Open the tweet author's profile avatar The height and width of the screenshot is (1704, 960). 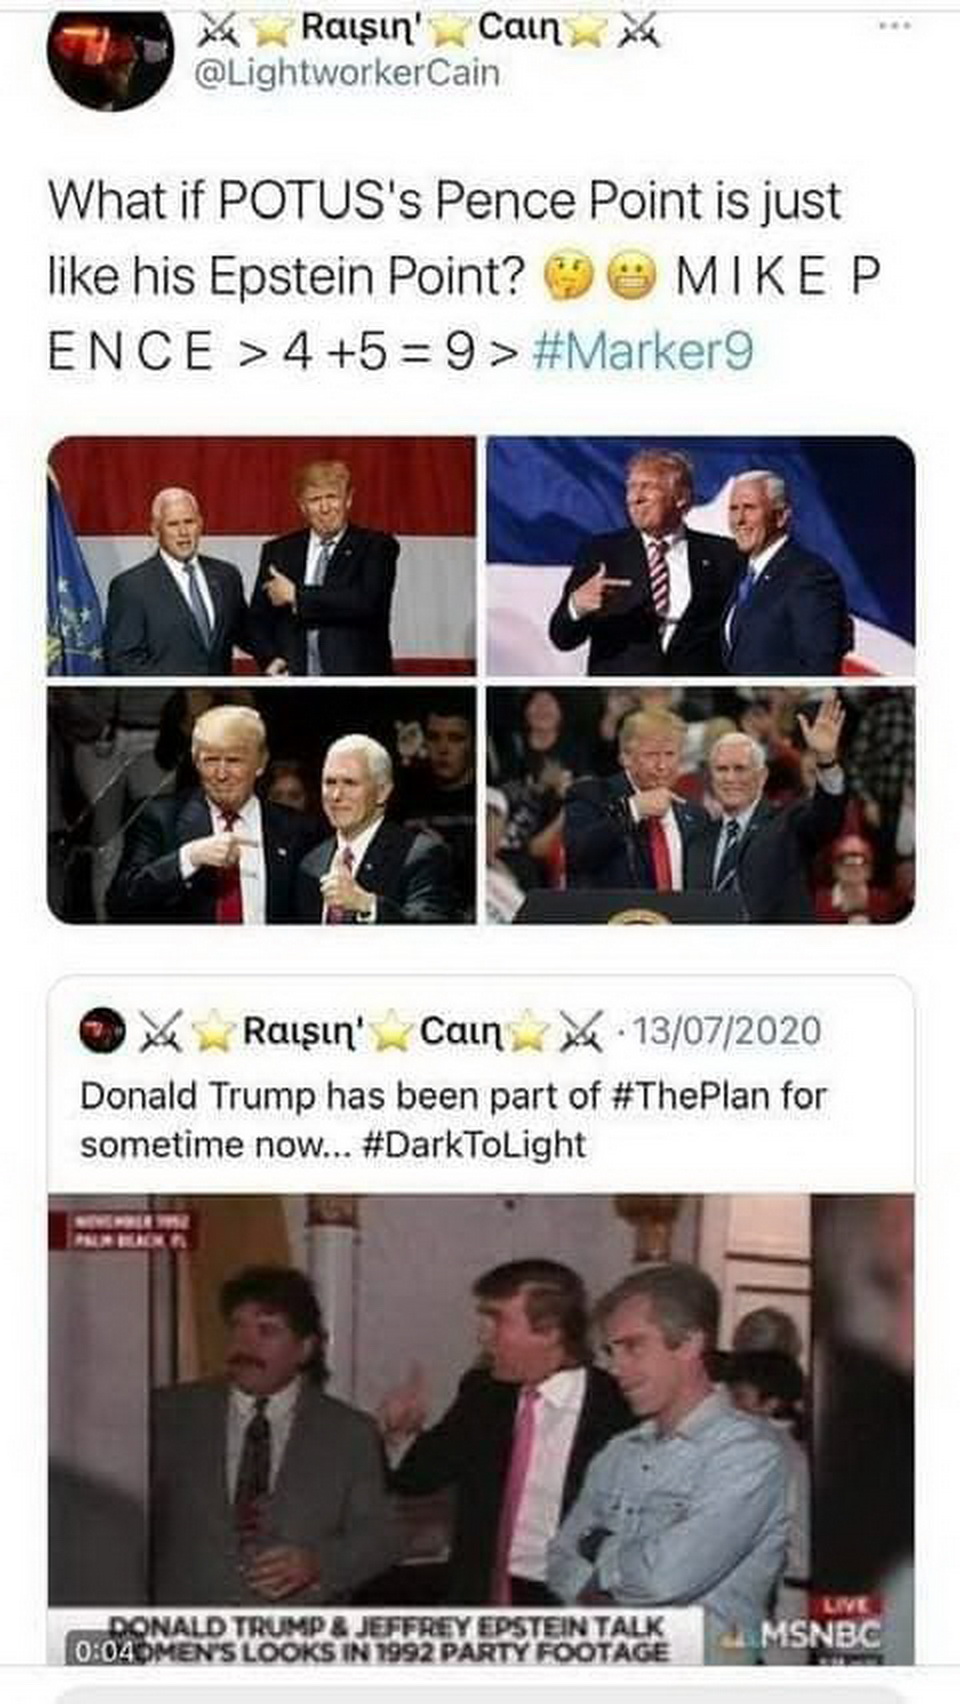tap(112, 57)
